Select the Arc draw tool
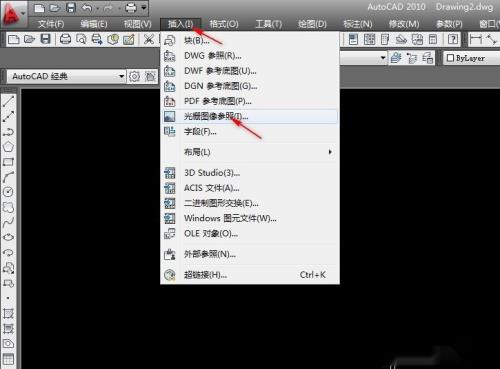 tap(8, 177)
